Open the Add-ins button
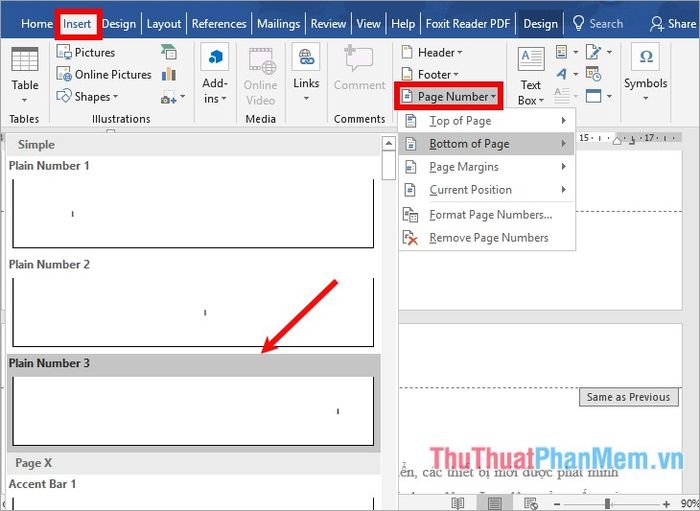The height and width of the screenshot is (511, 700). click(215, 74)
